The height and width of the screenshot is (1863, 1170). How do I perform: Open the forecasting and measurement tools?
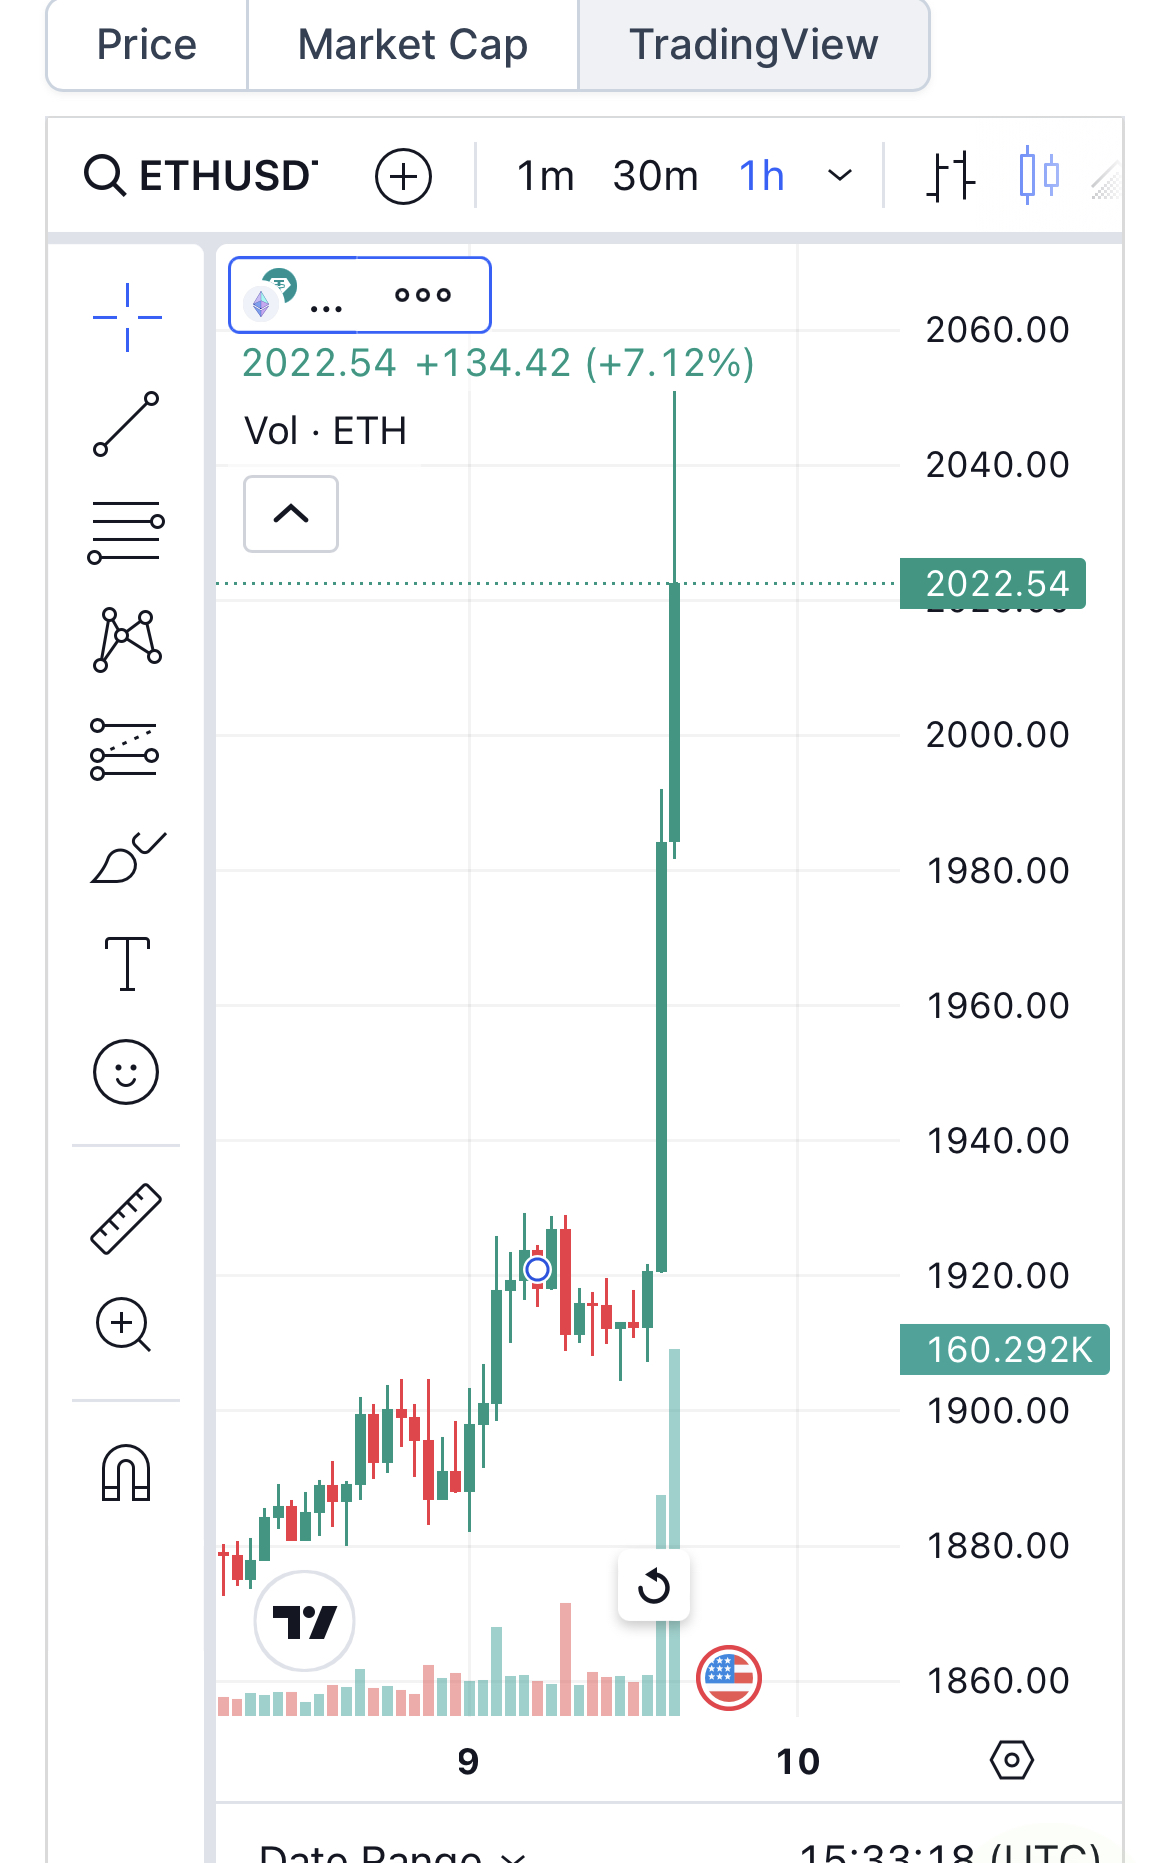click(125, 749)
